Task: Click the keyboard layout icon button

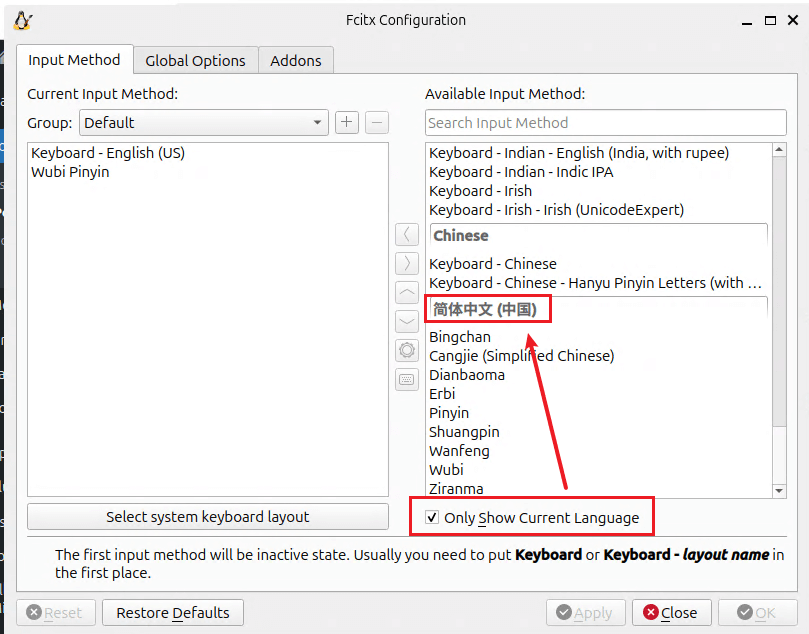Action: pos(407,380)
